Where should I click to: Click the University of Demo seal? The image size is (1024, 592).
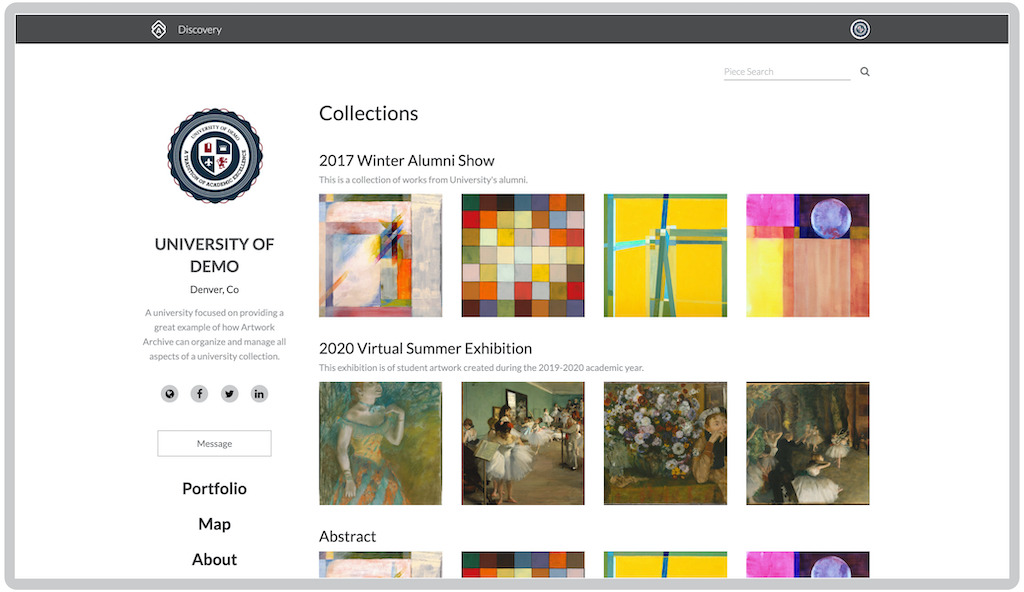tap(214, 157)
